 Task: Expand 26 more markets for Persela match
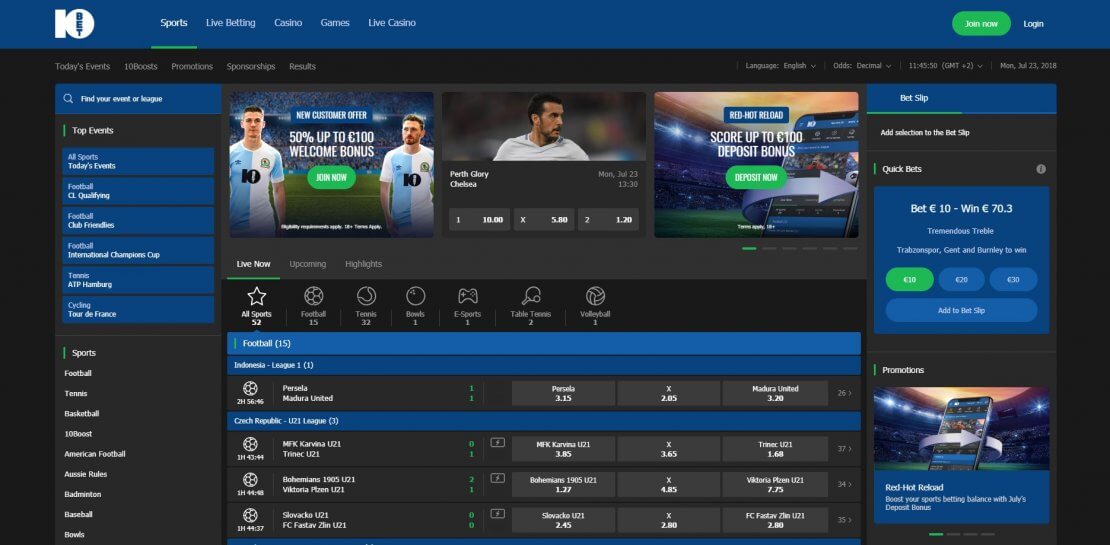(x=844, y=394)
